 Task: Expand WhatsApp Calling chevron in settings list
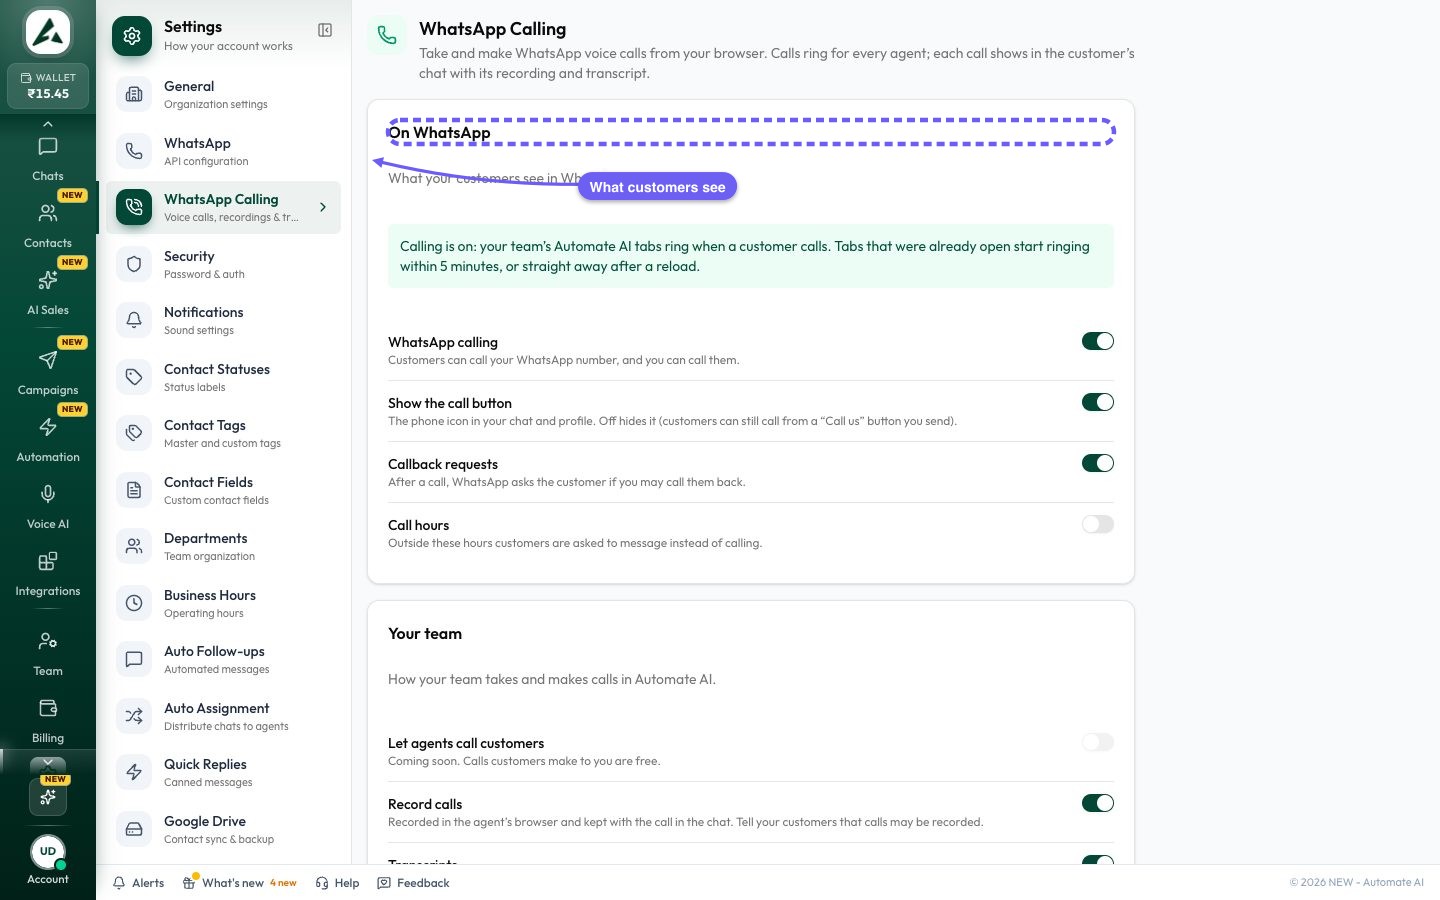click(x=322, y=207)
